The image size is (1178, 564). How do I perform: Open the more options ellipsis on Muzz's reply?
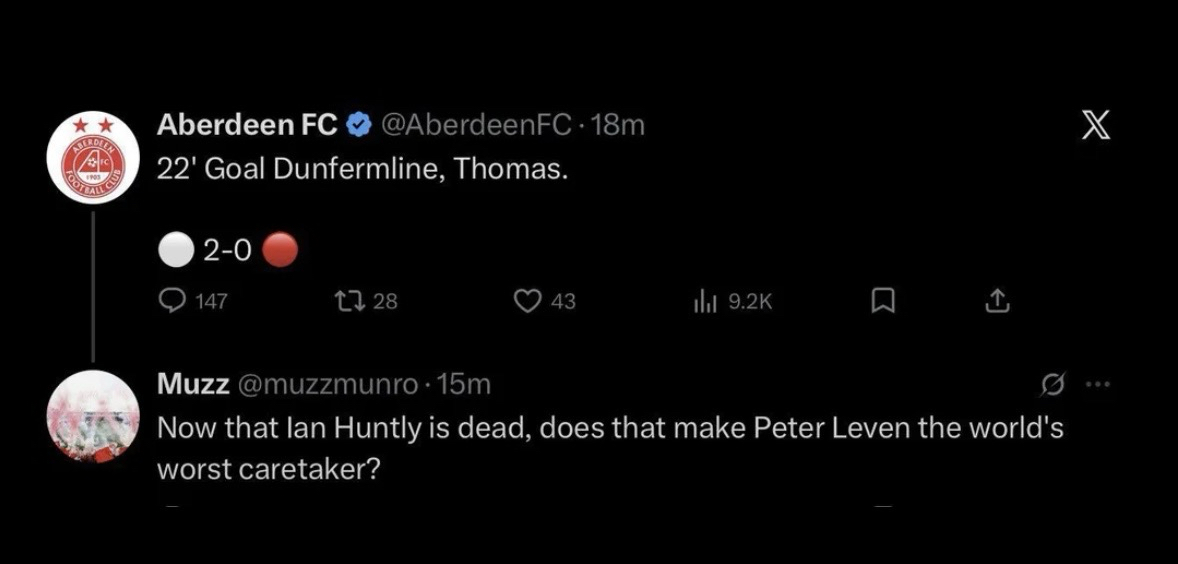point(1097,383)
